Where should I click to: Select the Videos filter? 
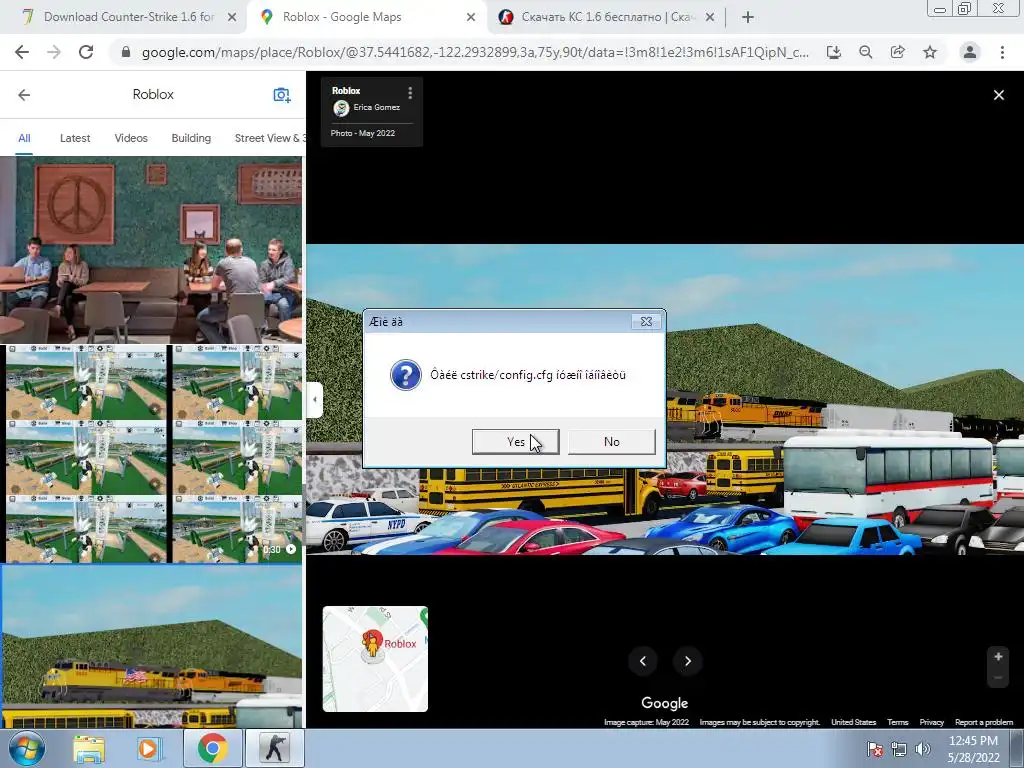131,138
